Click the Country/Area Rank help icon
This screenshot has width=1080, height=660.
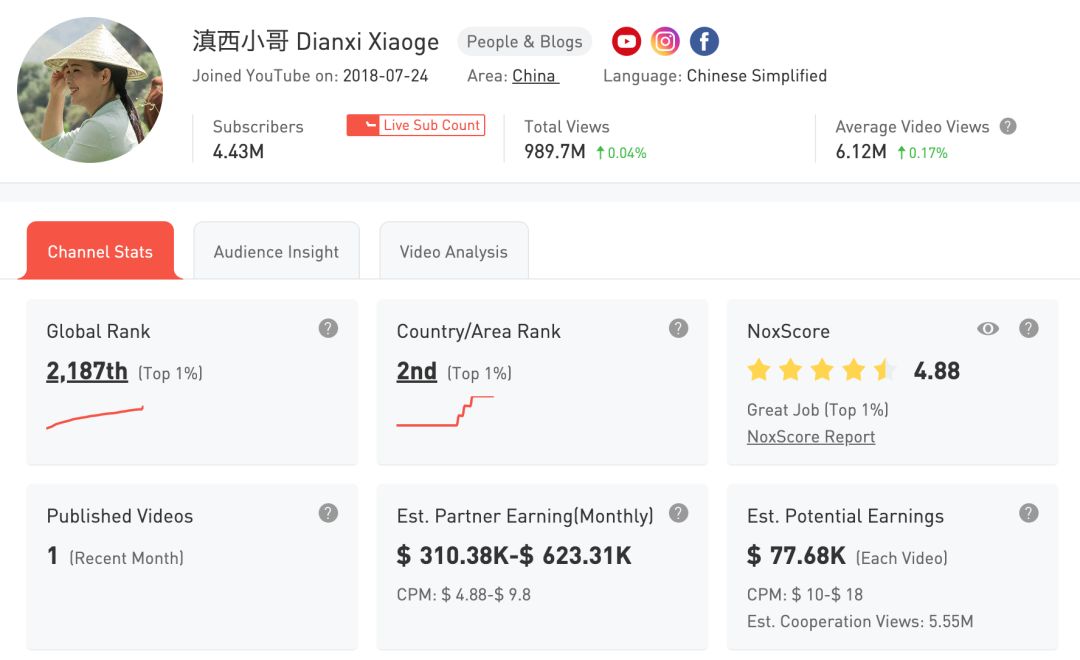678,328
